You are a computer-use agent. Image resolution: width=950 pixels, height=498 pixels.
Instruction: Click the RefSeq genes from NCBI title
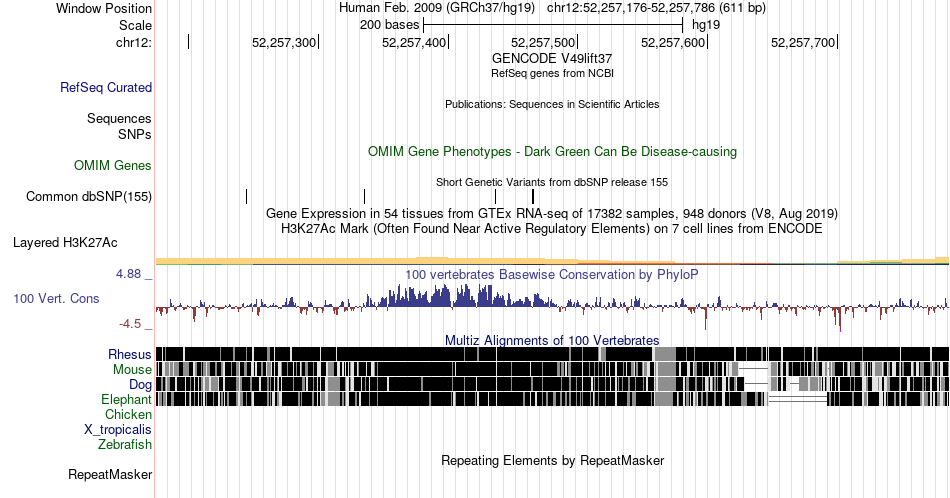(552, 73)
